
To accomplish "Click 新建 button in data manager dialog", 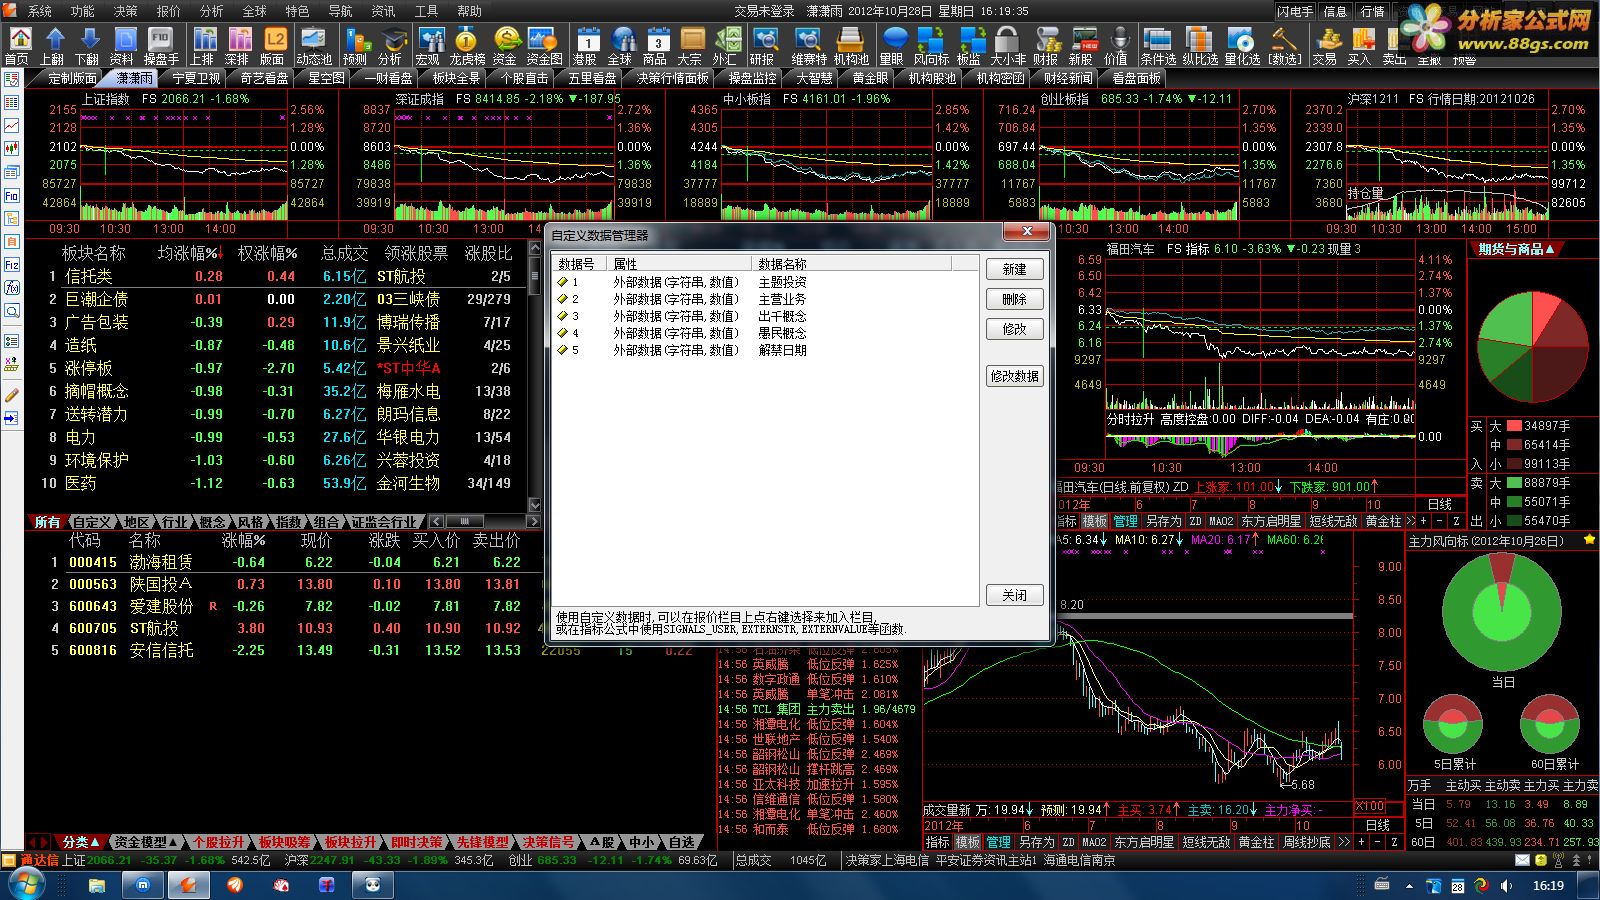I will tap(1014, 269).
